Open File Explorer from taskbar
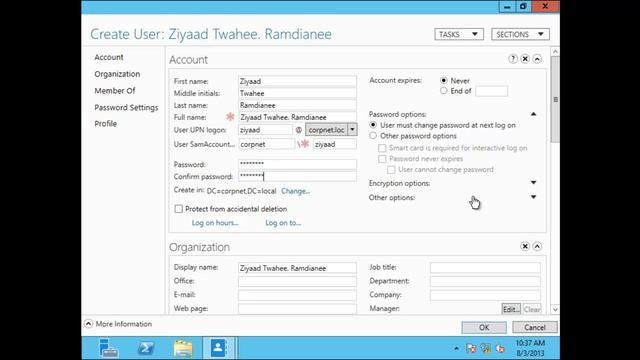The image size is (640, 360). (183, 348)
